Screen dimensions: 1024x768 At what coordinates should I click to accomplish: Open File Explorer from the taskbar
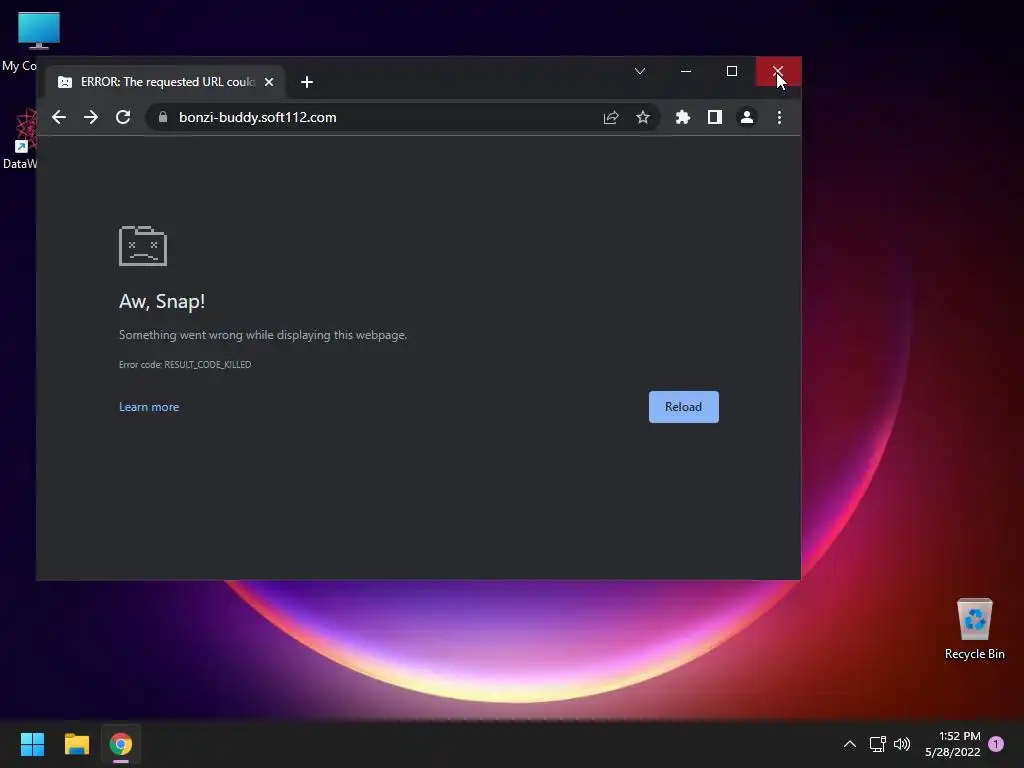point(76,744)
